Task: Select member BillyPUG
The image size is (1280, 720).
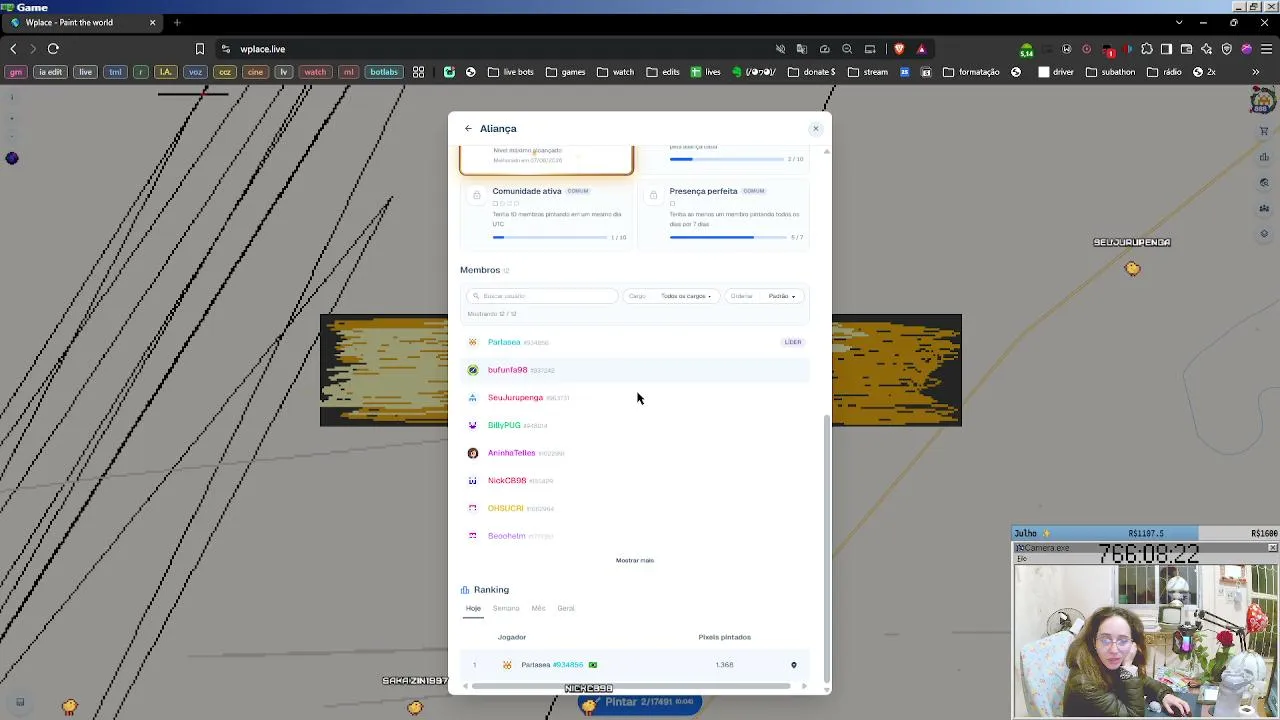Action: 635,425
